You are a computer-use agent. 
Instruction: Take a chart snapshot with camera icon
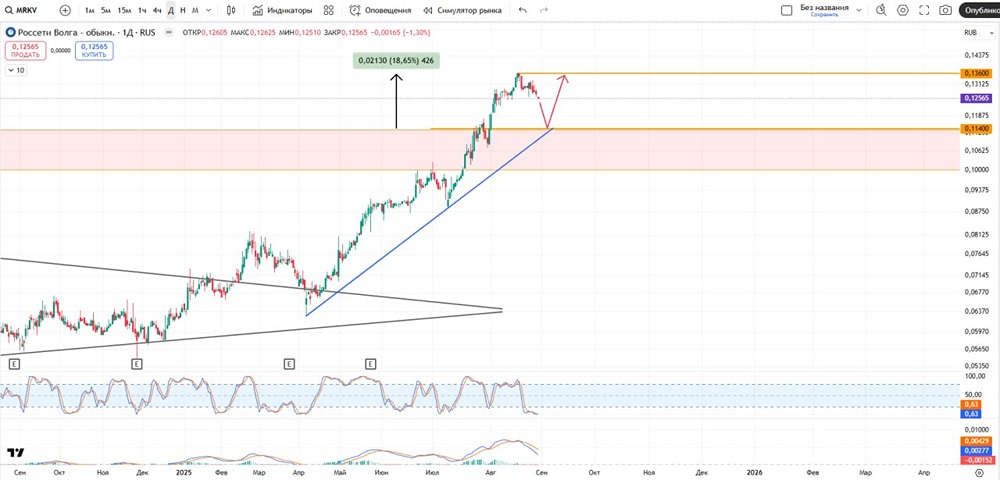946,10
